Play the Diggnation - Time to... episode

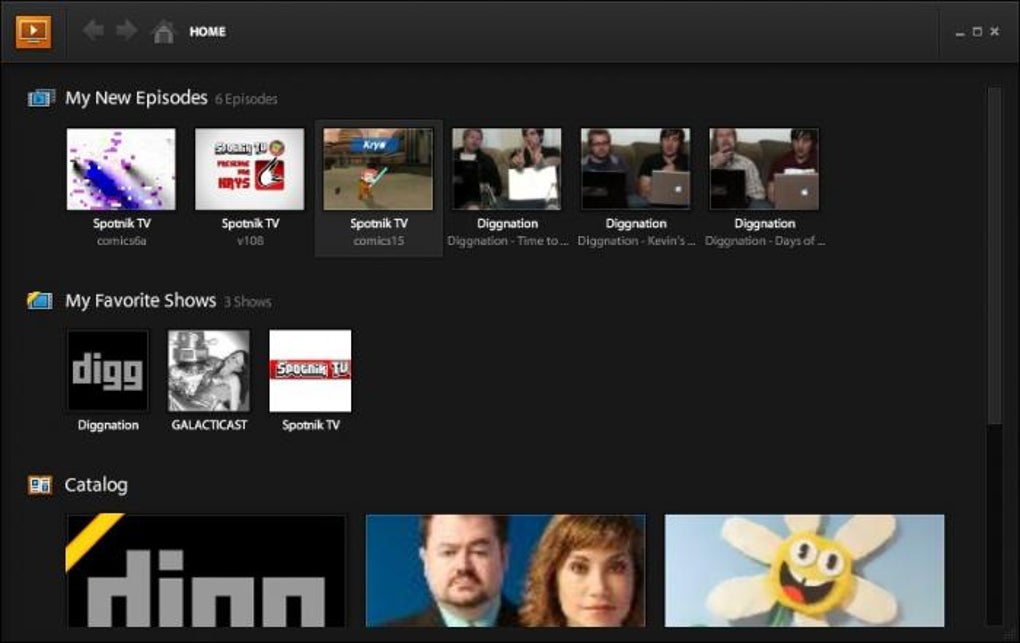click(507, 169)
